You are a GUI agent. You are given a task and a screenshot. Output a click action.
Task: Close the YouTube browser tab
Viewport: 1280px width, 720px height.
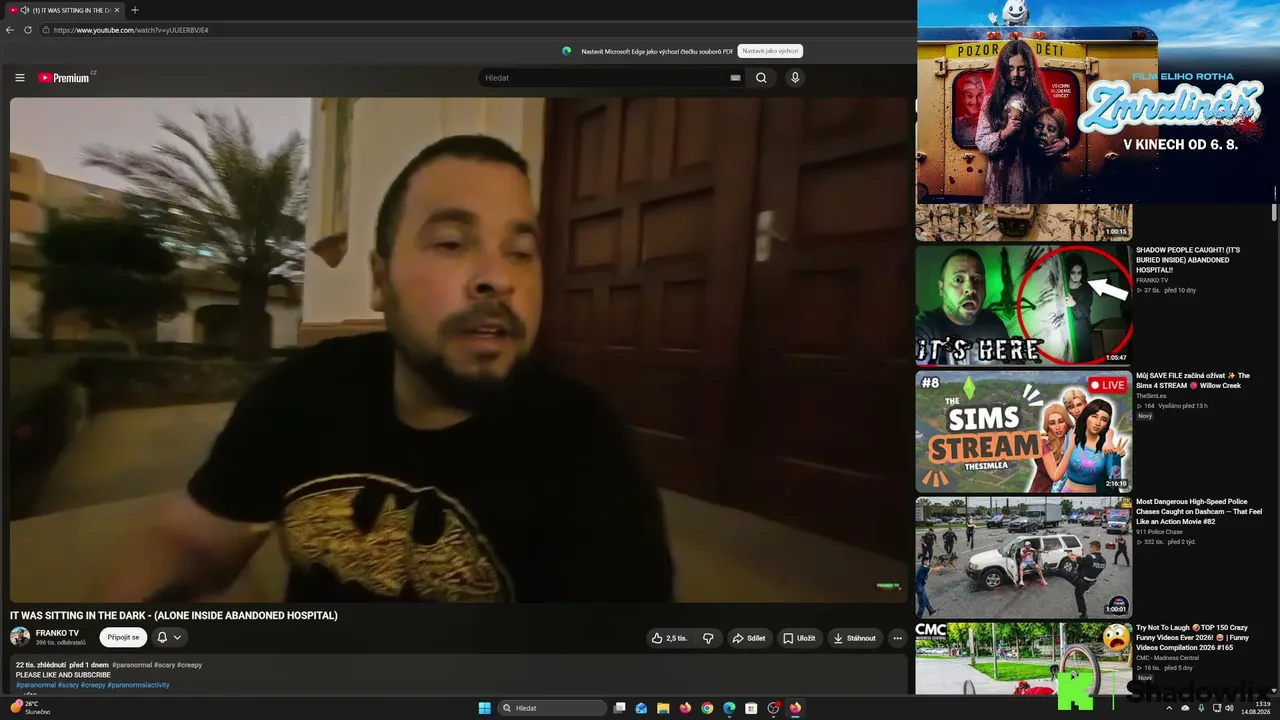pos(117,10)
